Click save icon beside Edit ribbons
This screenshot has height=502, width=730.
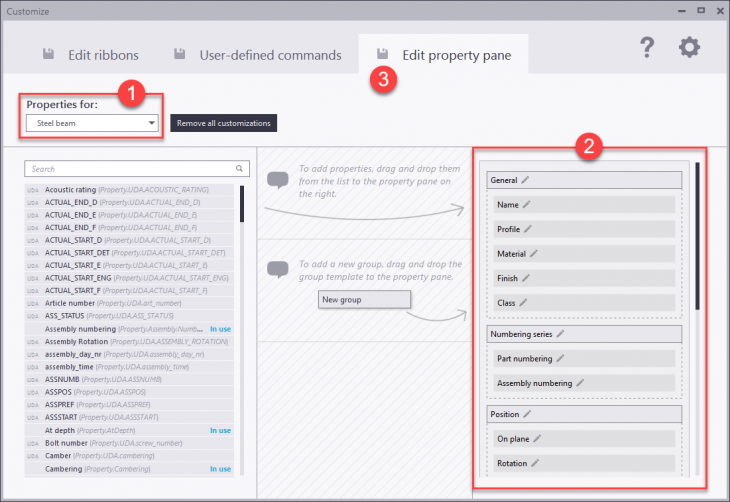(48, 54)
